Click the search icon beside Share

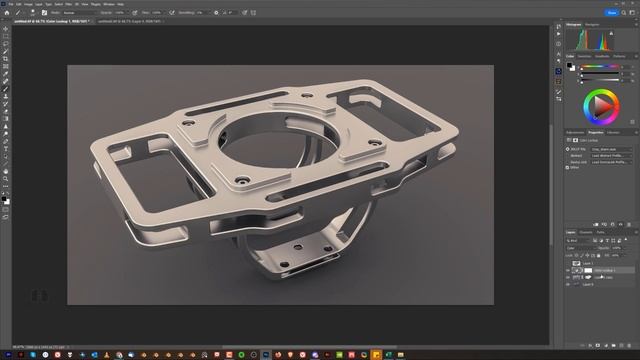click(624, 13)
